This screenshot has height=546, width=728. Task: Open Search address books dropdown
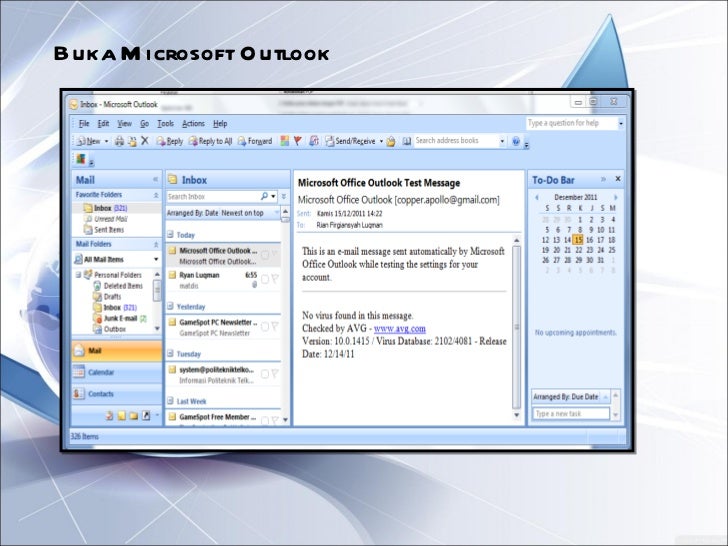(x=502, y=141)
